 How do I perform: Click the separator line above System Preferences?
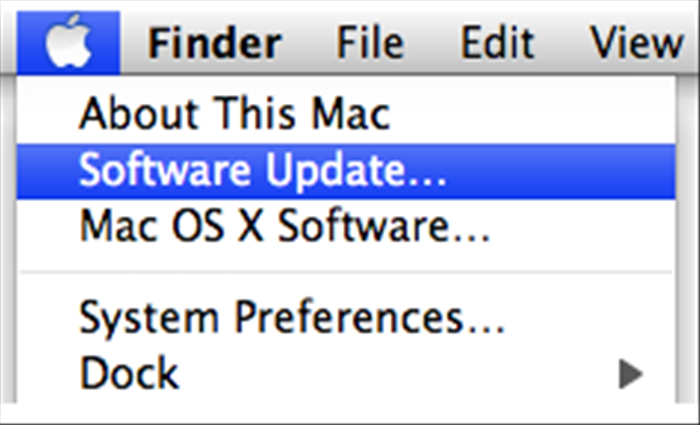(x=346, y=271)
